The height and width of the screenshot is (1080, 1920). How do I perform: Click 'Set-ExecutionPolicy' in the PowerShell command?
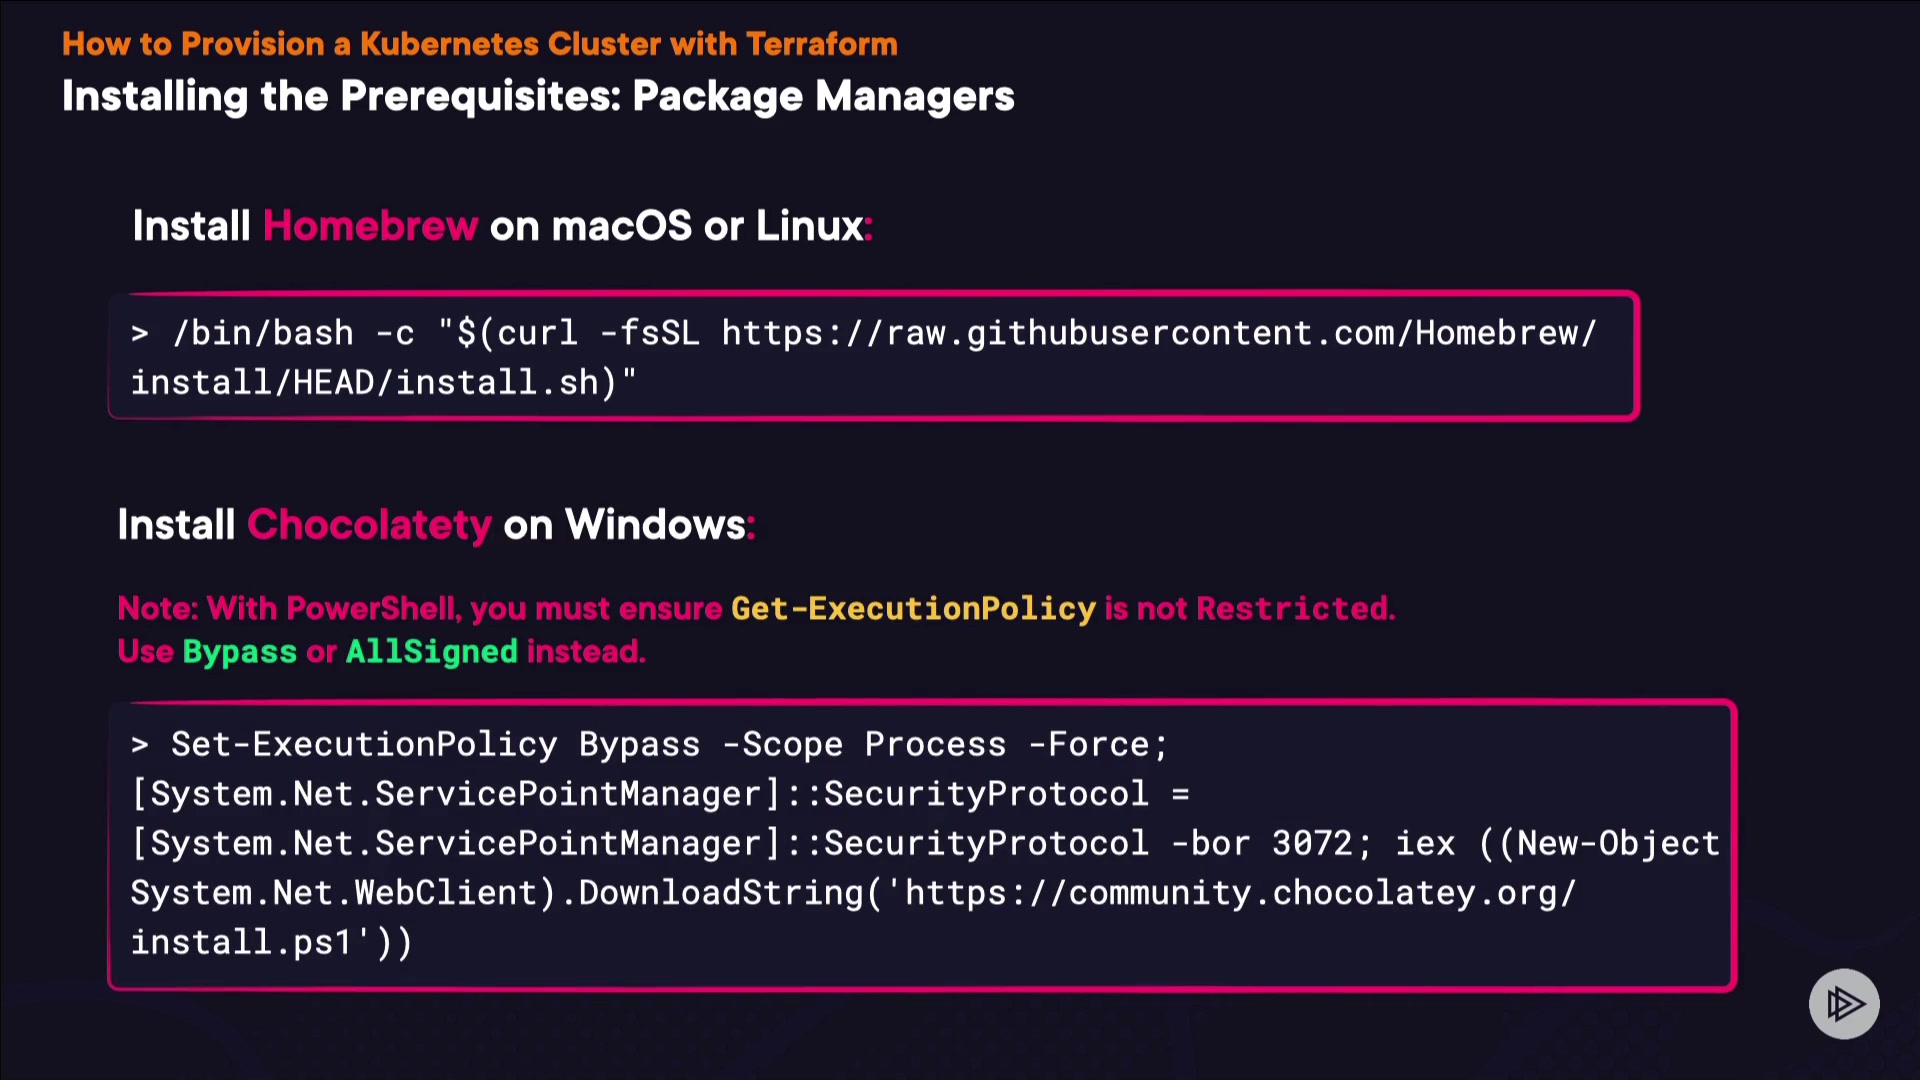click(364, 744)
